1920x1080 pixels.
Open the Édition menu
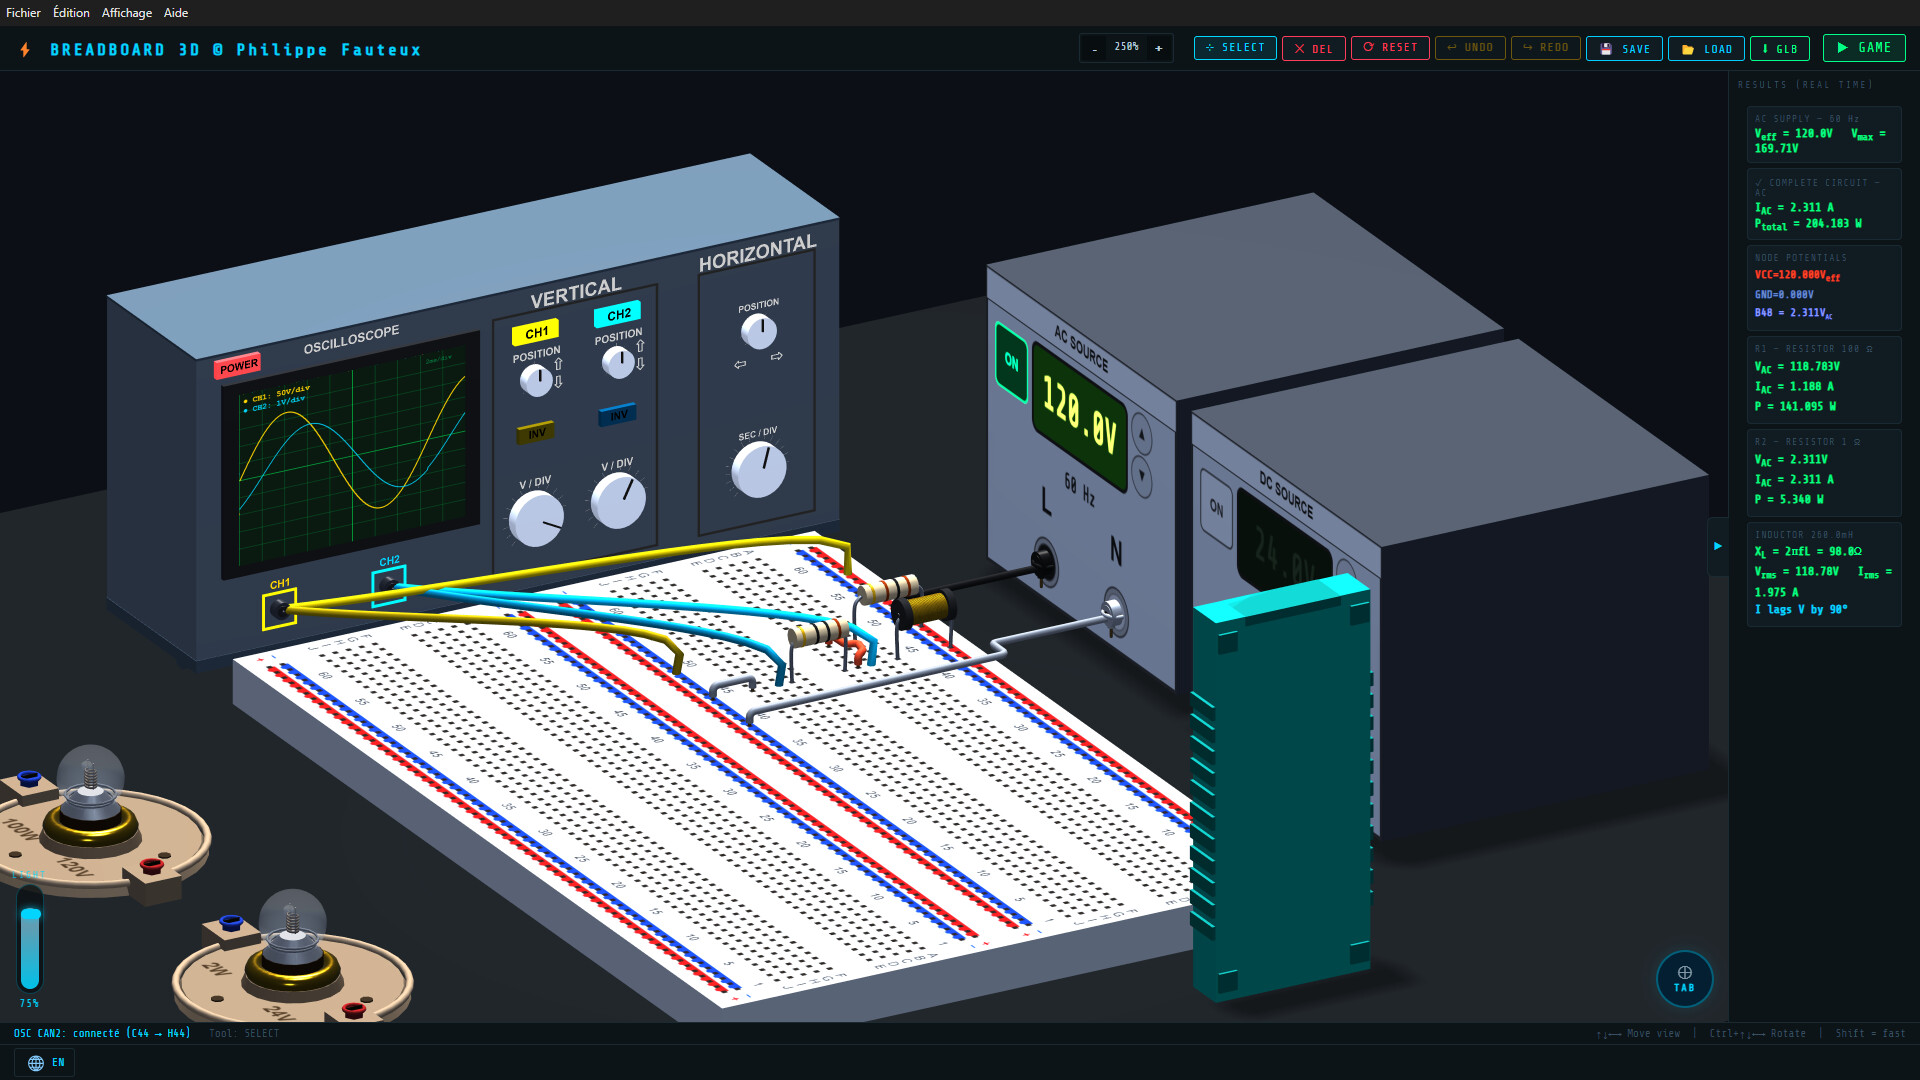71,13
